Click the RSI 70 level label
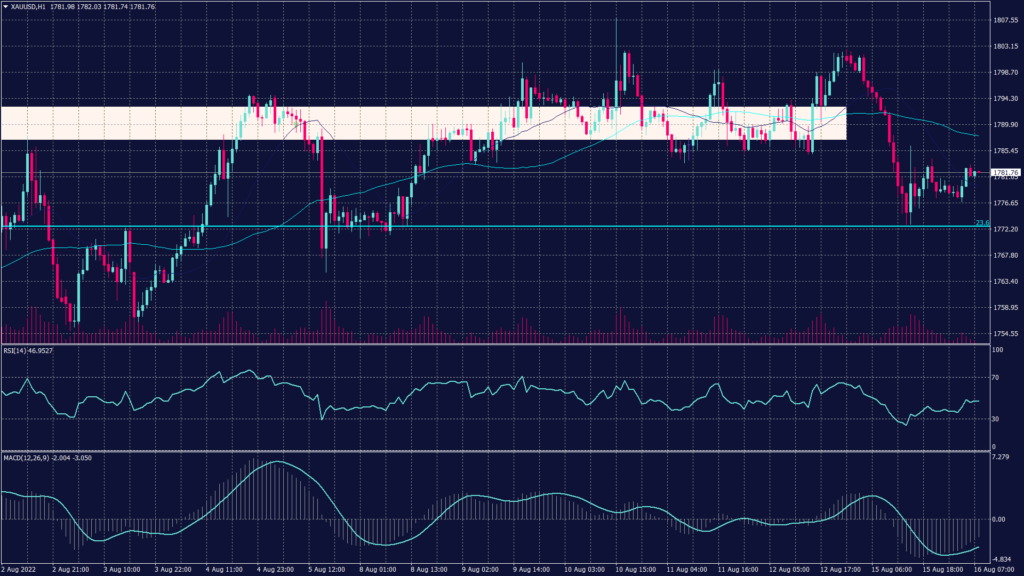The image size is (1024, 576). [996, 379]
